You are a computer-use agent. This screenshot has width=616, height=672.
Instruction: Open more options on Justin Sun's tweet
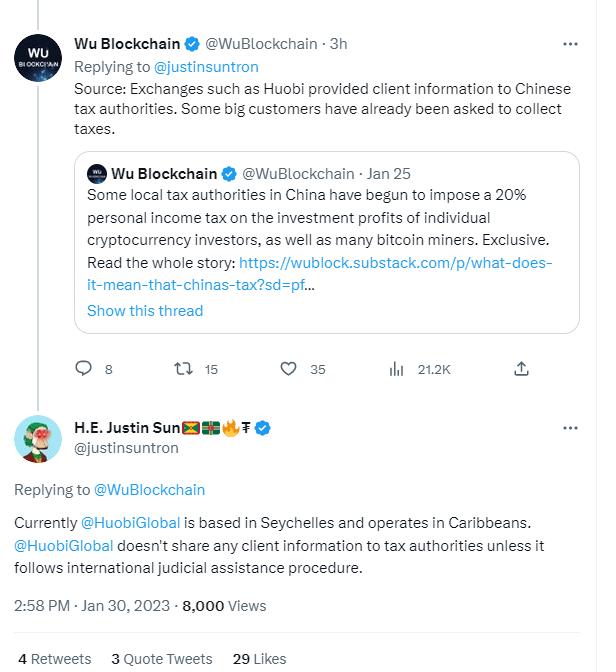pos(570,428)
